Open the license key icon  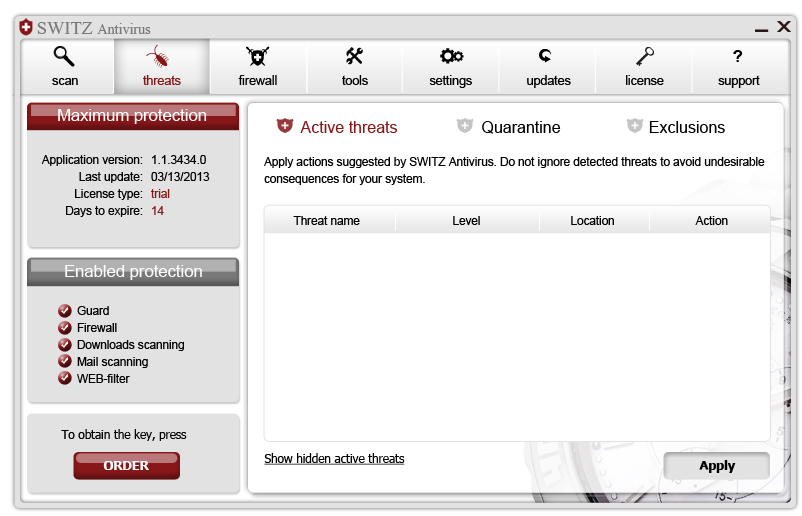(644, 56)
